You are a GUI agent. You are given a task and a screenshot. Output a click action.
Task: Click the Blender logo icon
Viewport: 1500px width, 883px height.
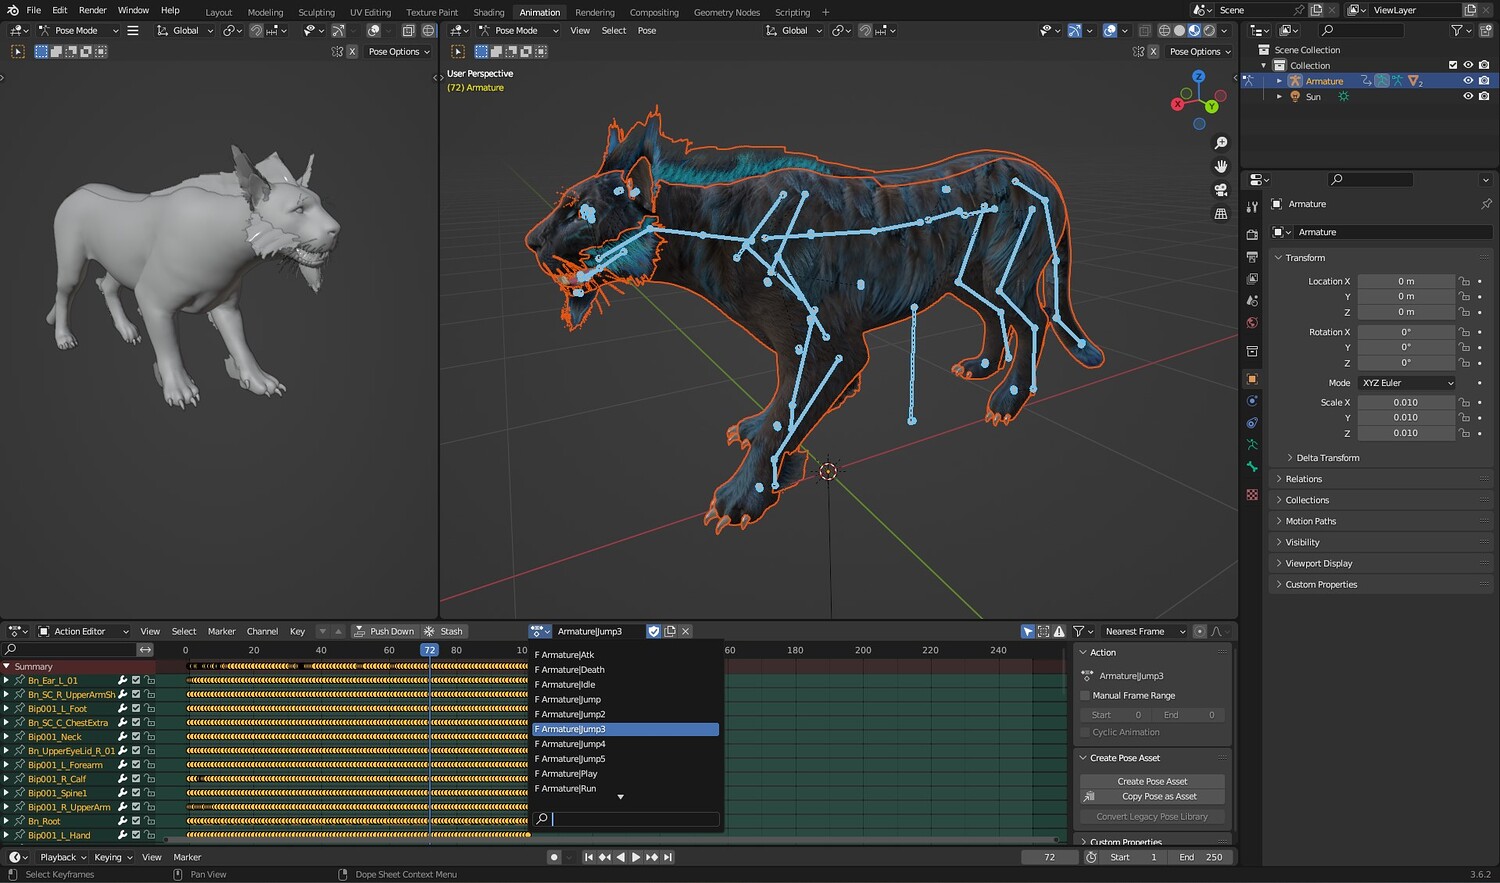click(12, 10)
